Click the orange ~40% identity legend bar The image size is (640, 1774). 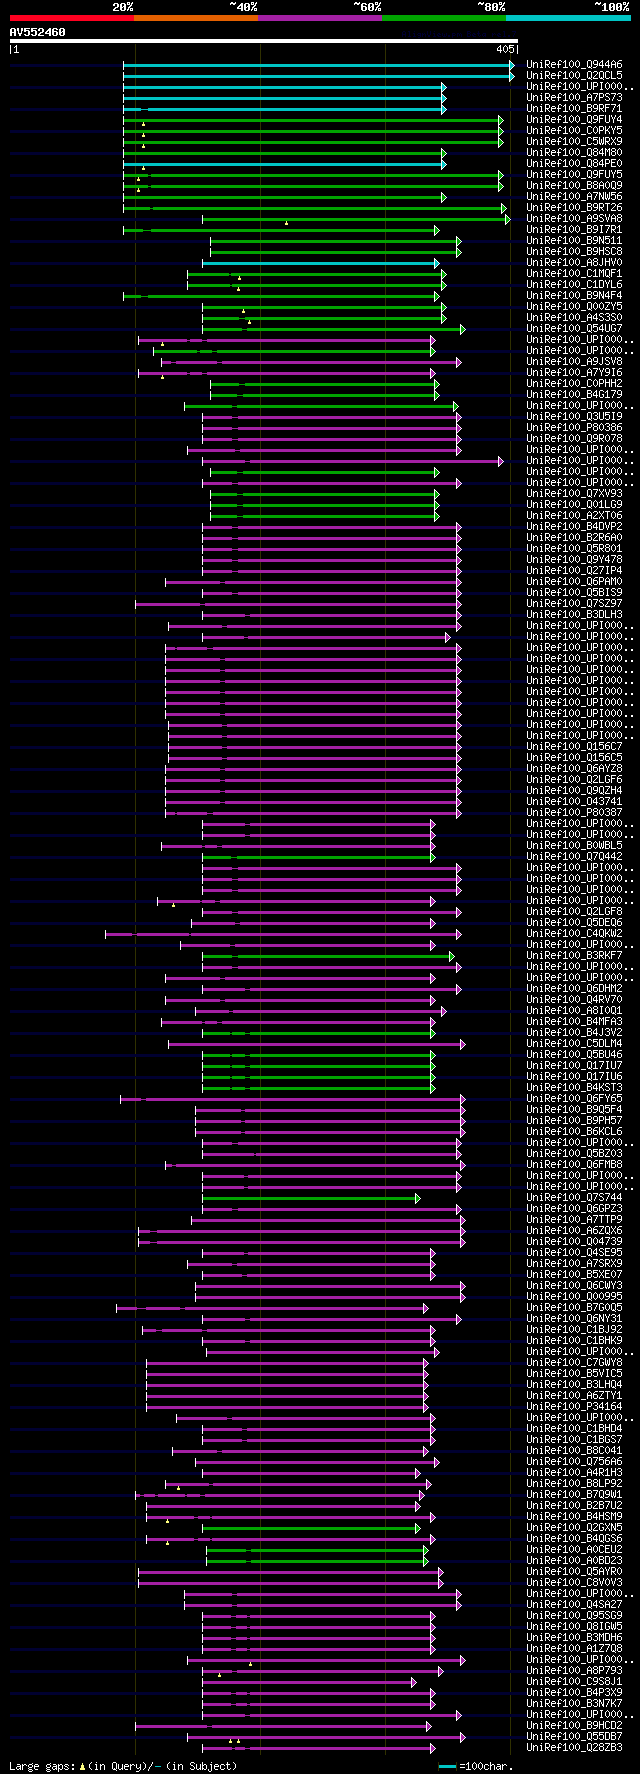pos(196,18)
